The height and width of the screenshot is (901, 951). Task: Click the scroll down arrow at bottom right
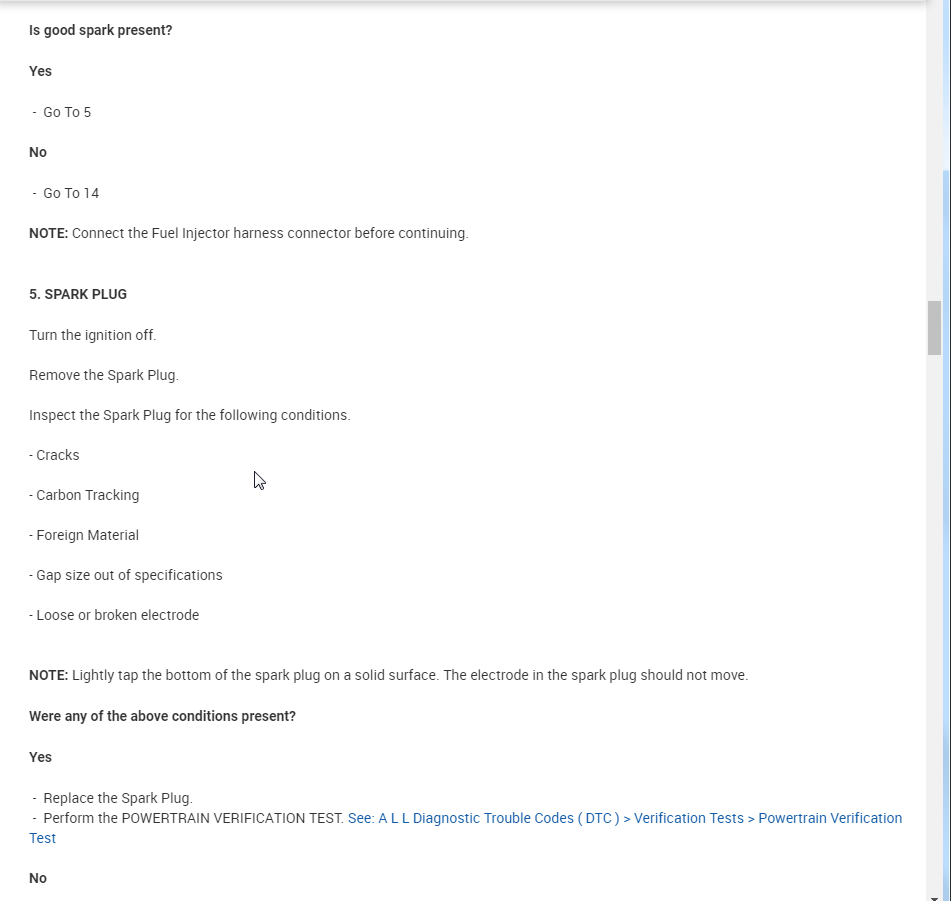coord(934,894)
